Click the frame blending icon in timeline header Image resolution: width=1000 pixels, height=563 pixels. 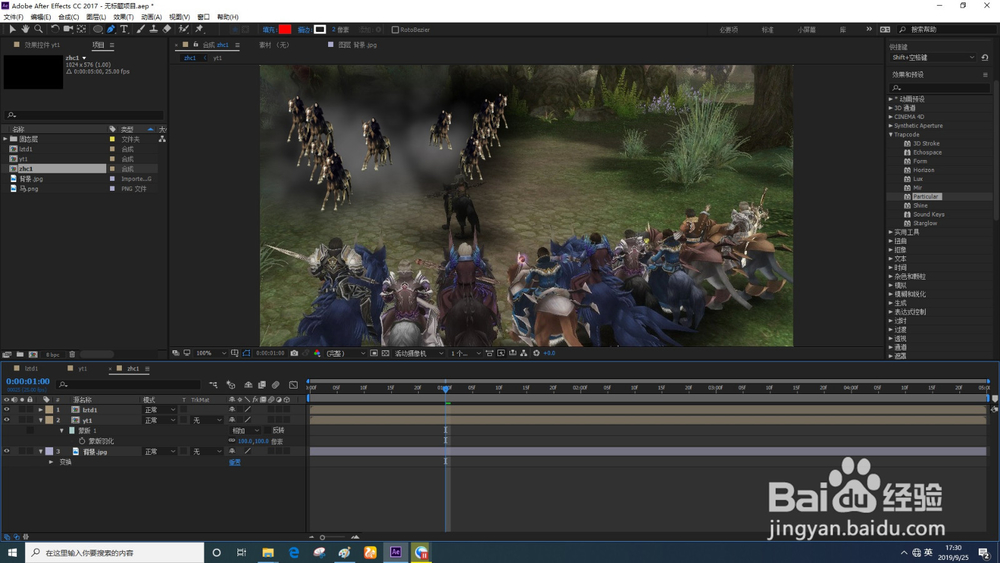click(261, 384)
